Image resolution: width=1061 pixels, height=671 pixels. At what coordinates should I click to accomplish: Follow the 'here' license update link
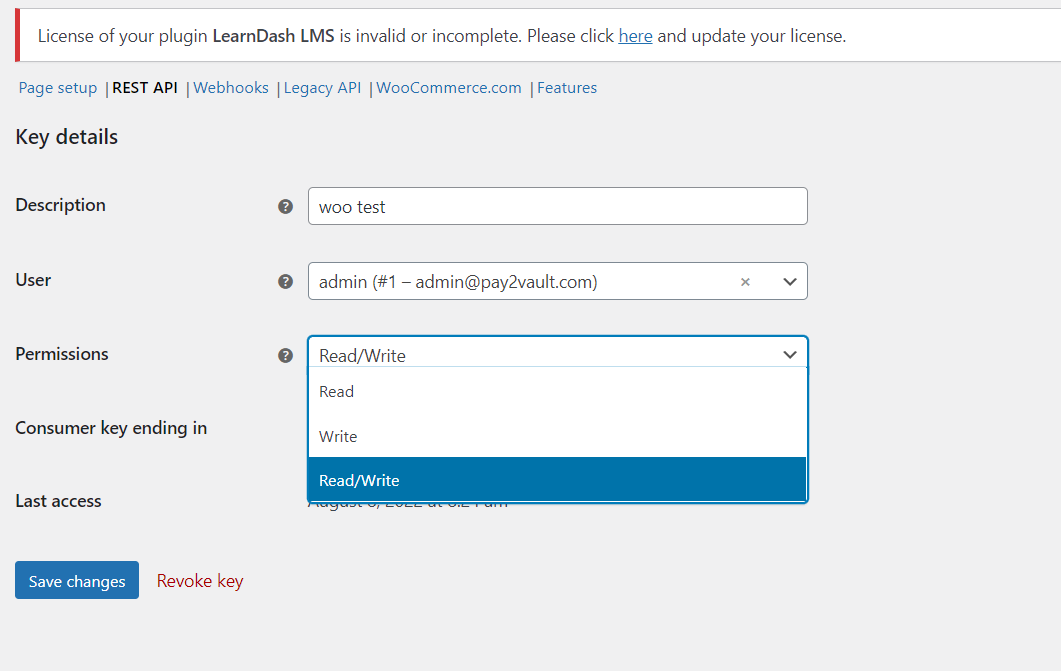click(x=635, y=36)
